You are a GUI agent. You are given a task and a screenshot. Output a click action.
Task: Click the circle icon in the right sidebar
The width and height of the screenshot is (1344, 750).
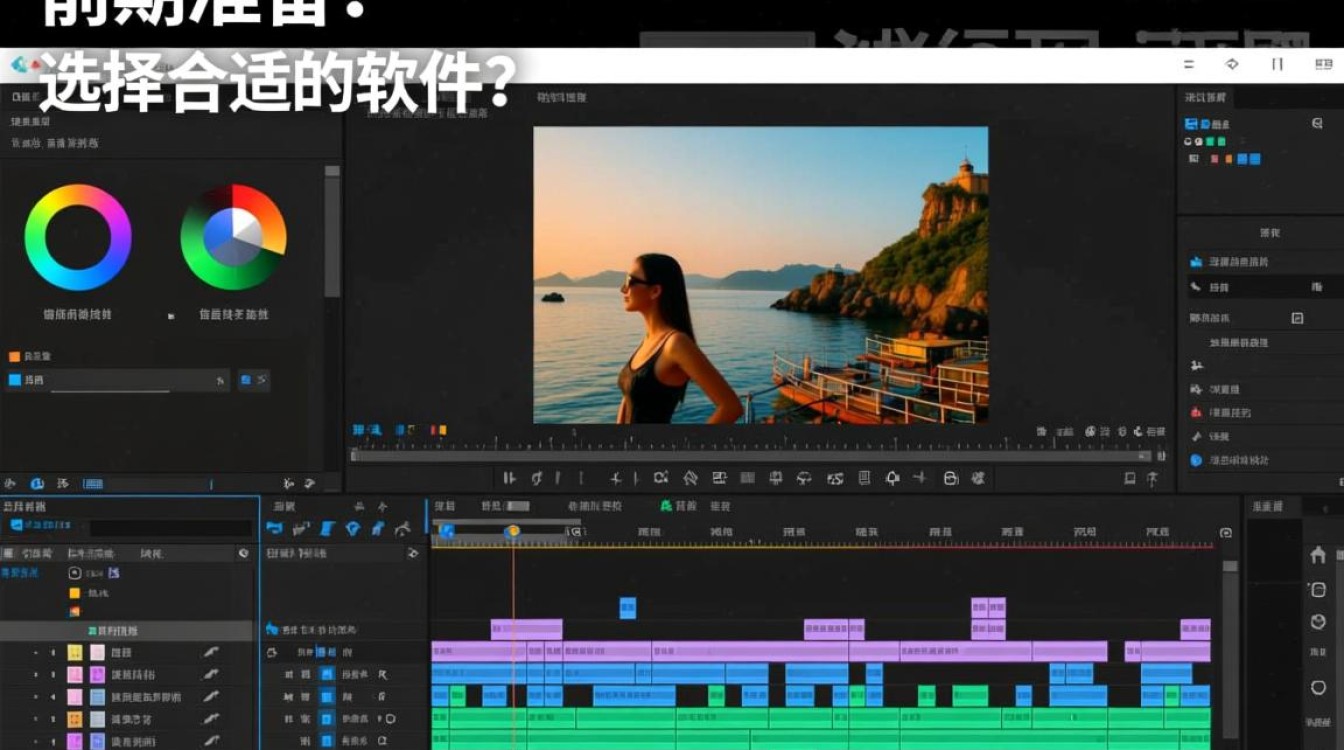coord(1318,688)
